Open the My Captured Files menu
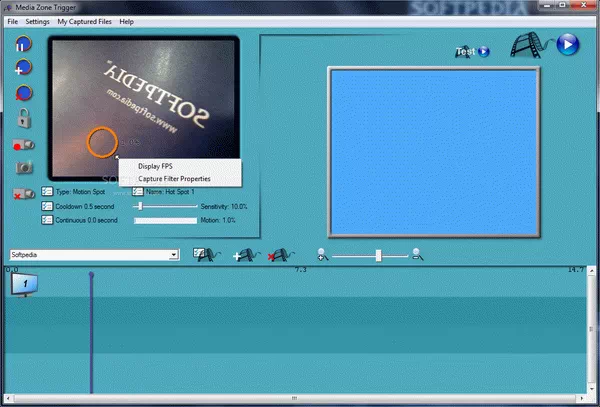600x407 pixels. click(84, 21)
